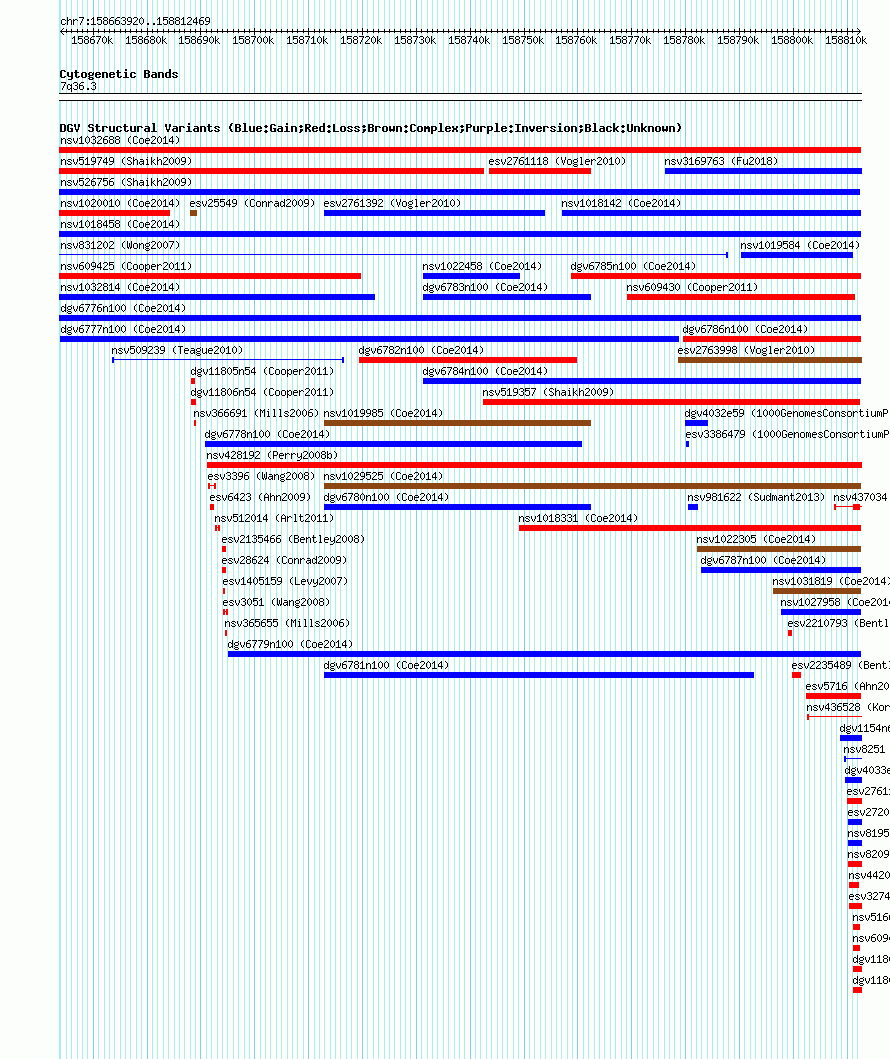Open esv2135466 (Bentley2008) variant
Image resolution: width=890 pixels, height=1059 pixels.
pyautogui.click(x=224, y=549)
